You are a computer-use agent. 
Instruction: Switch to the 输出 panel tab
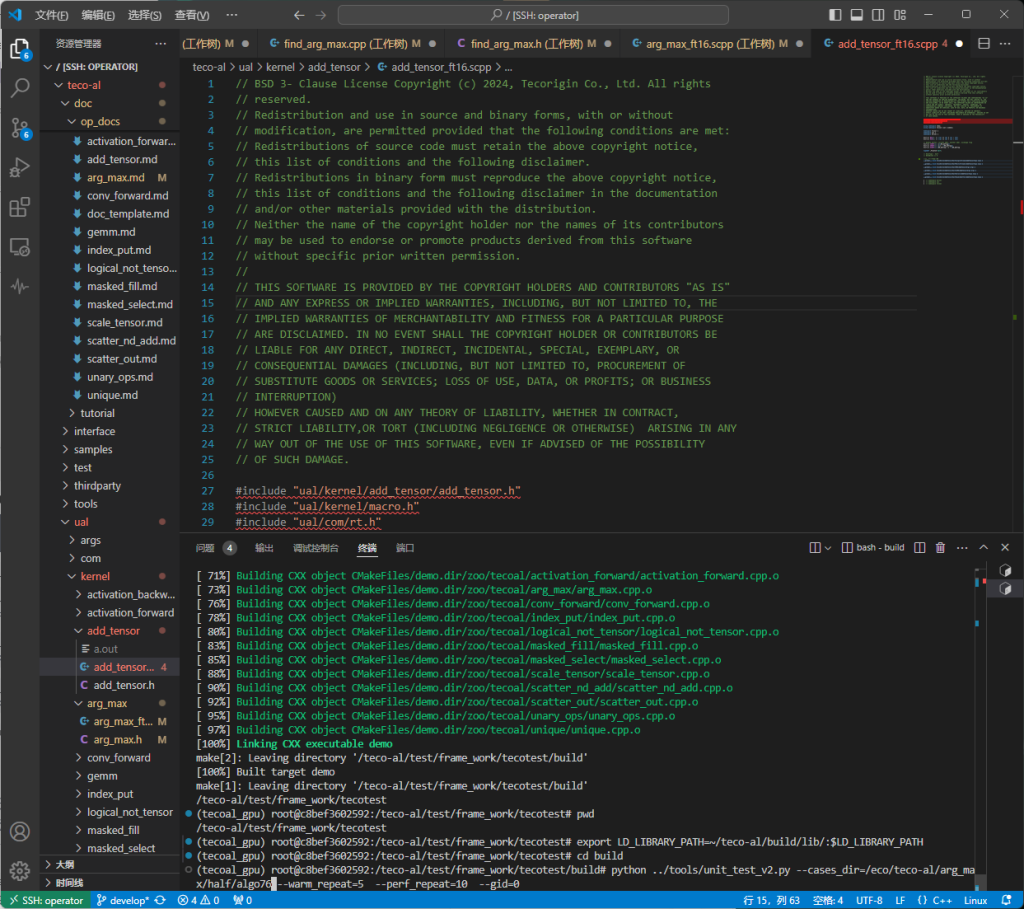click(x=264, y=548)
